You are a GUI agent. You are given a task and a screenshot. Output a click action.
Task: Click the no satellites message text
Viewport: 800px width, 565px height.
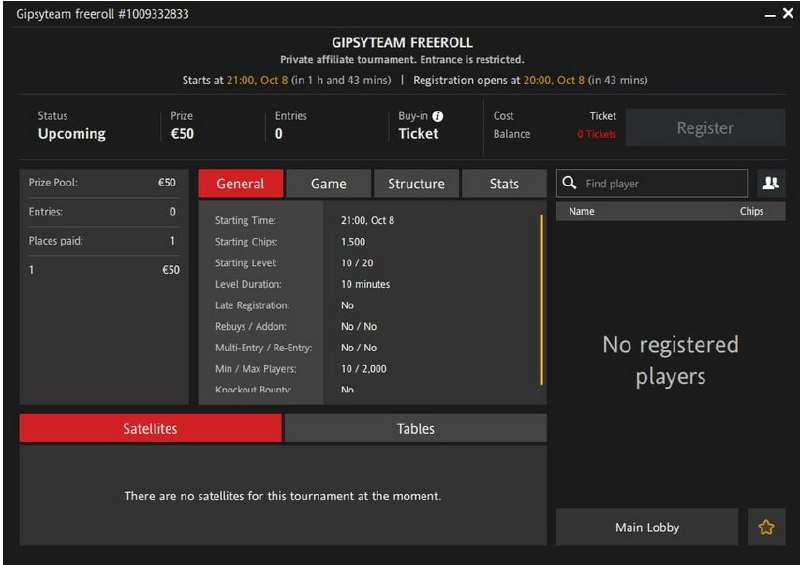pos(283,496)
